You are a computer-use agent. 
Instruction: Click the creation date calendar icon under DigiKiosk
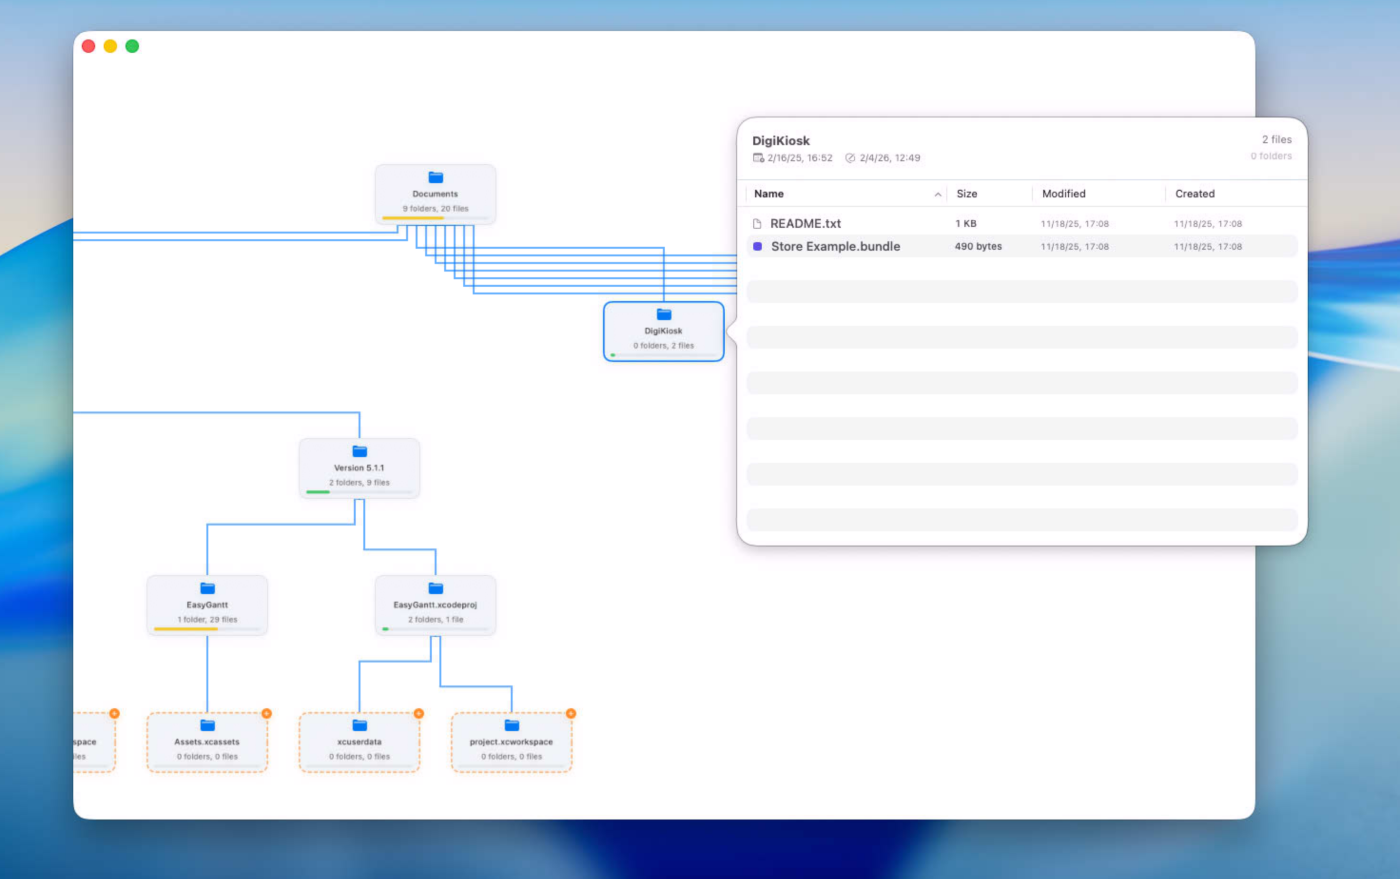pyautogui.click(x=758, y=158)
